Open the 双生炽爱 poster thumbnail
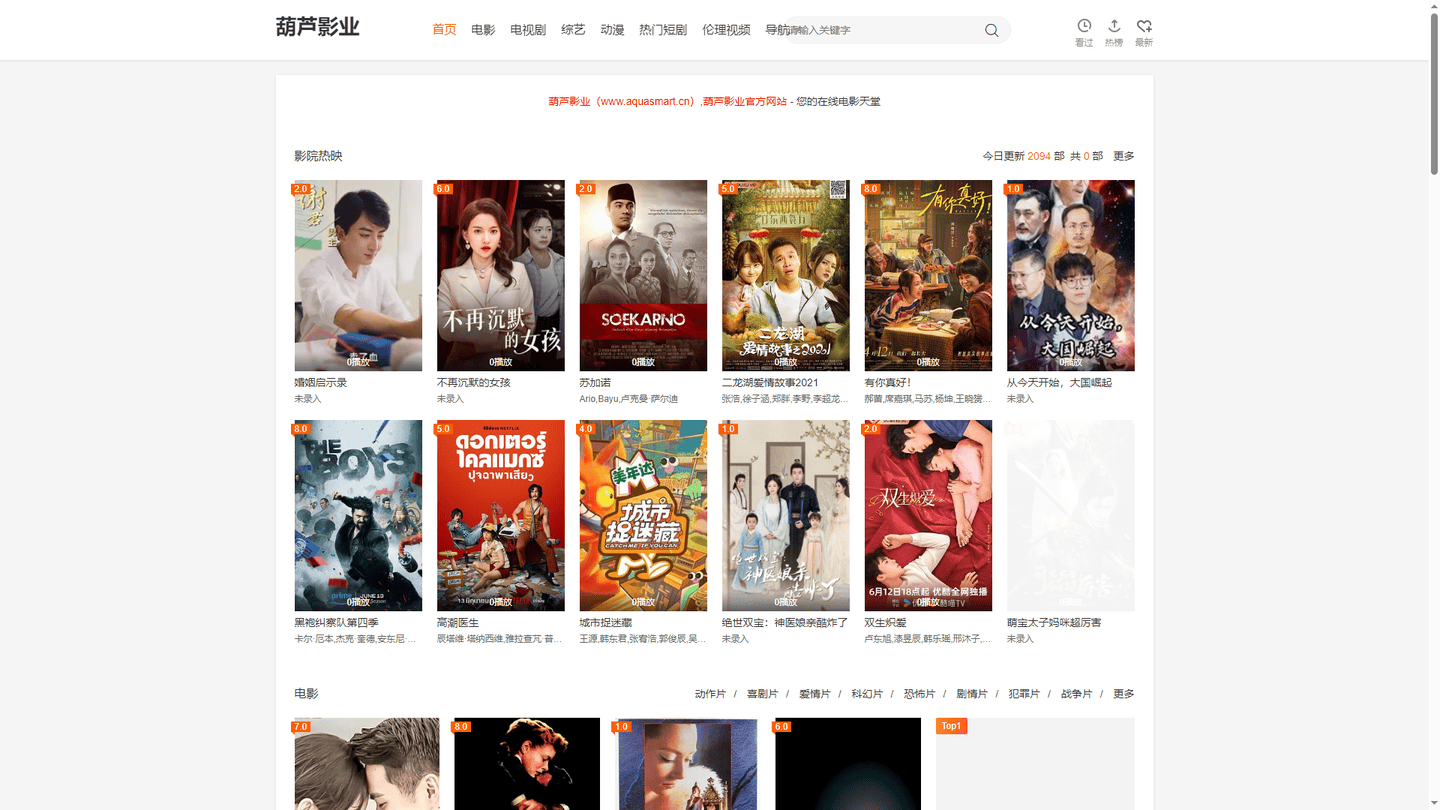 928,515
